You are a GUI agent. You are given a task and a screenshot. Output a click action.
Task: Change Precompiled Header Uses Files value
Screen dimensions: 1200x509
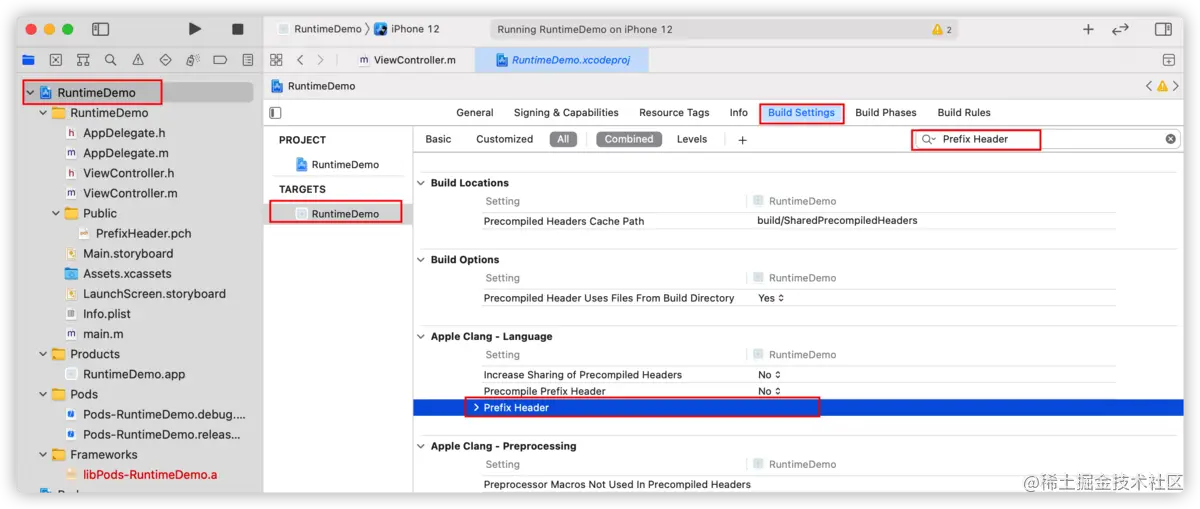pos(771,298)
